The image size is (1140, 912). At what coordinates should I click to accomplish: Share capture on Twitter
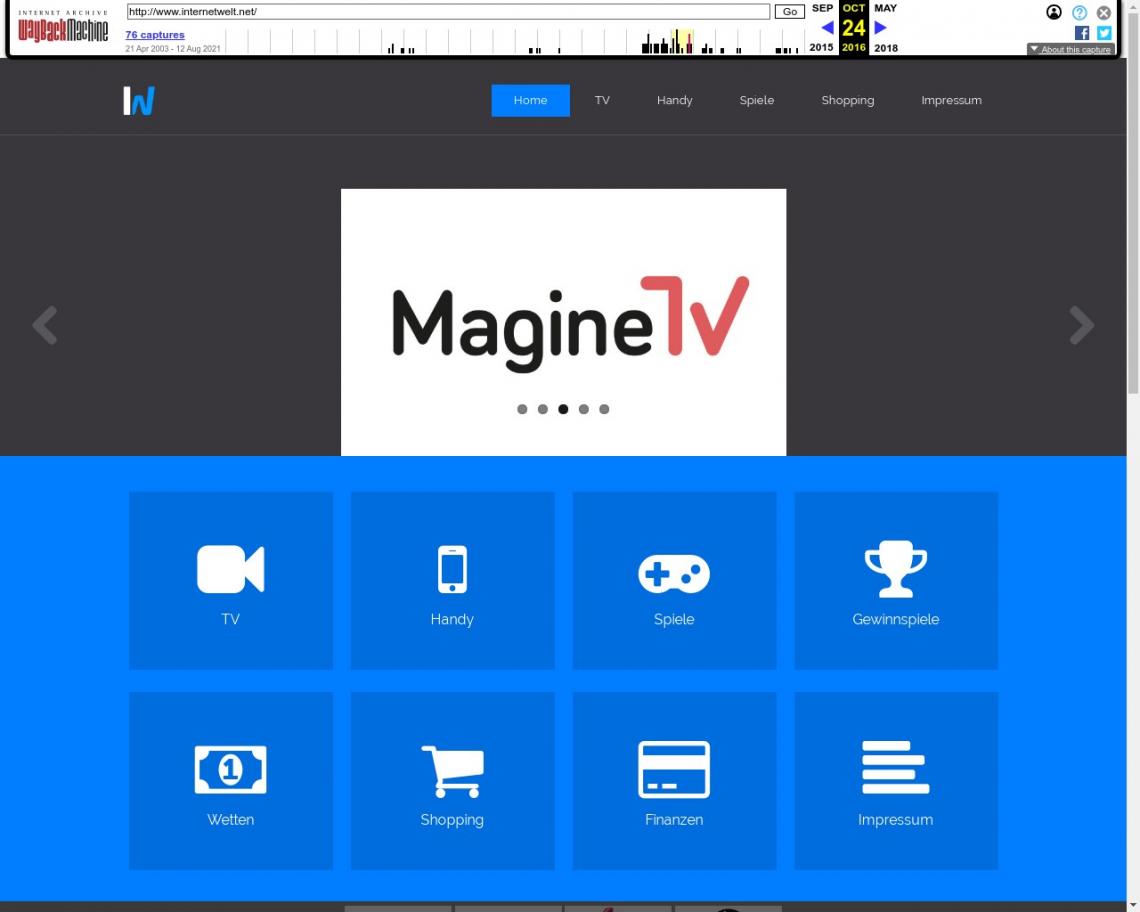[1104, 33]
